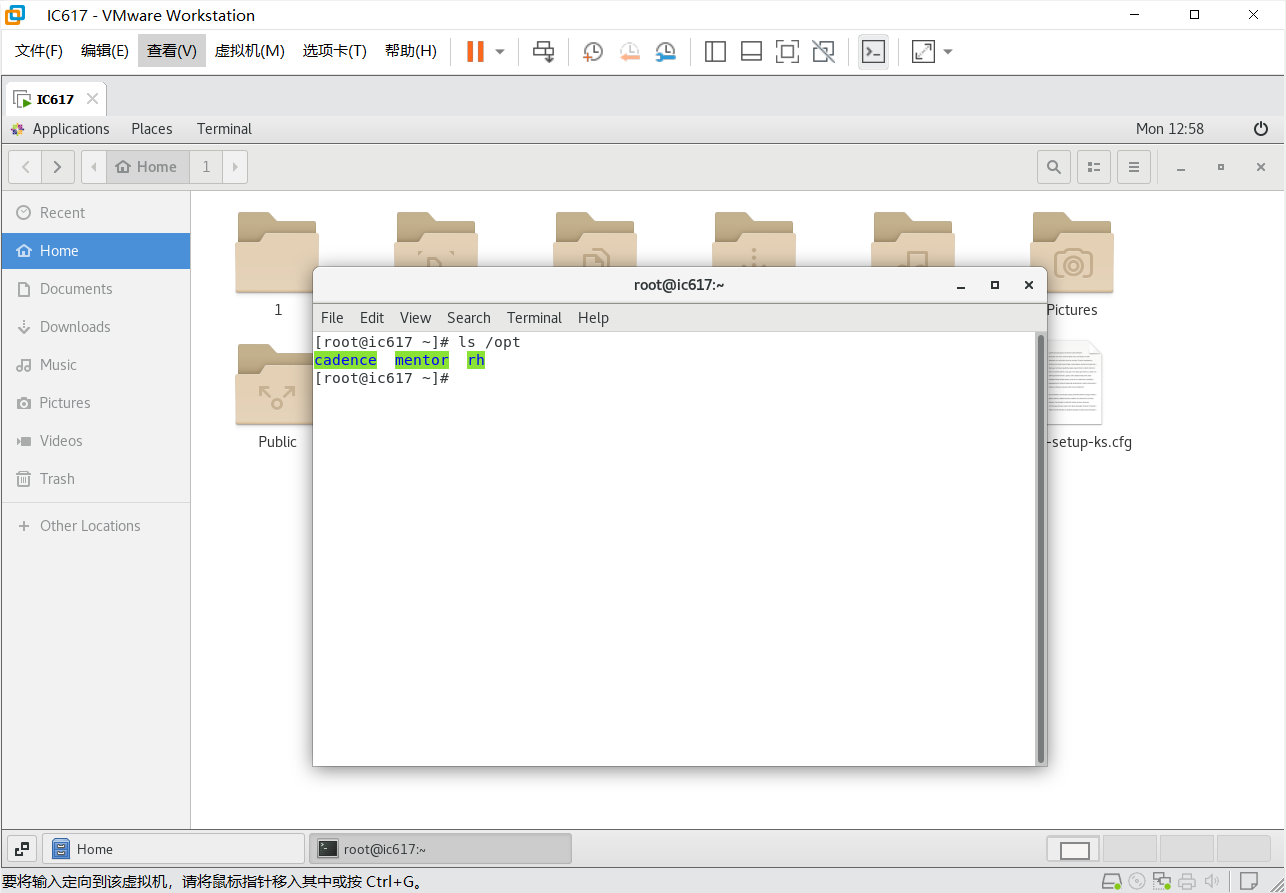
Task: Select the Pictures folder with camera icon
Action: [x=1072, y=252]
